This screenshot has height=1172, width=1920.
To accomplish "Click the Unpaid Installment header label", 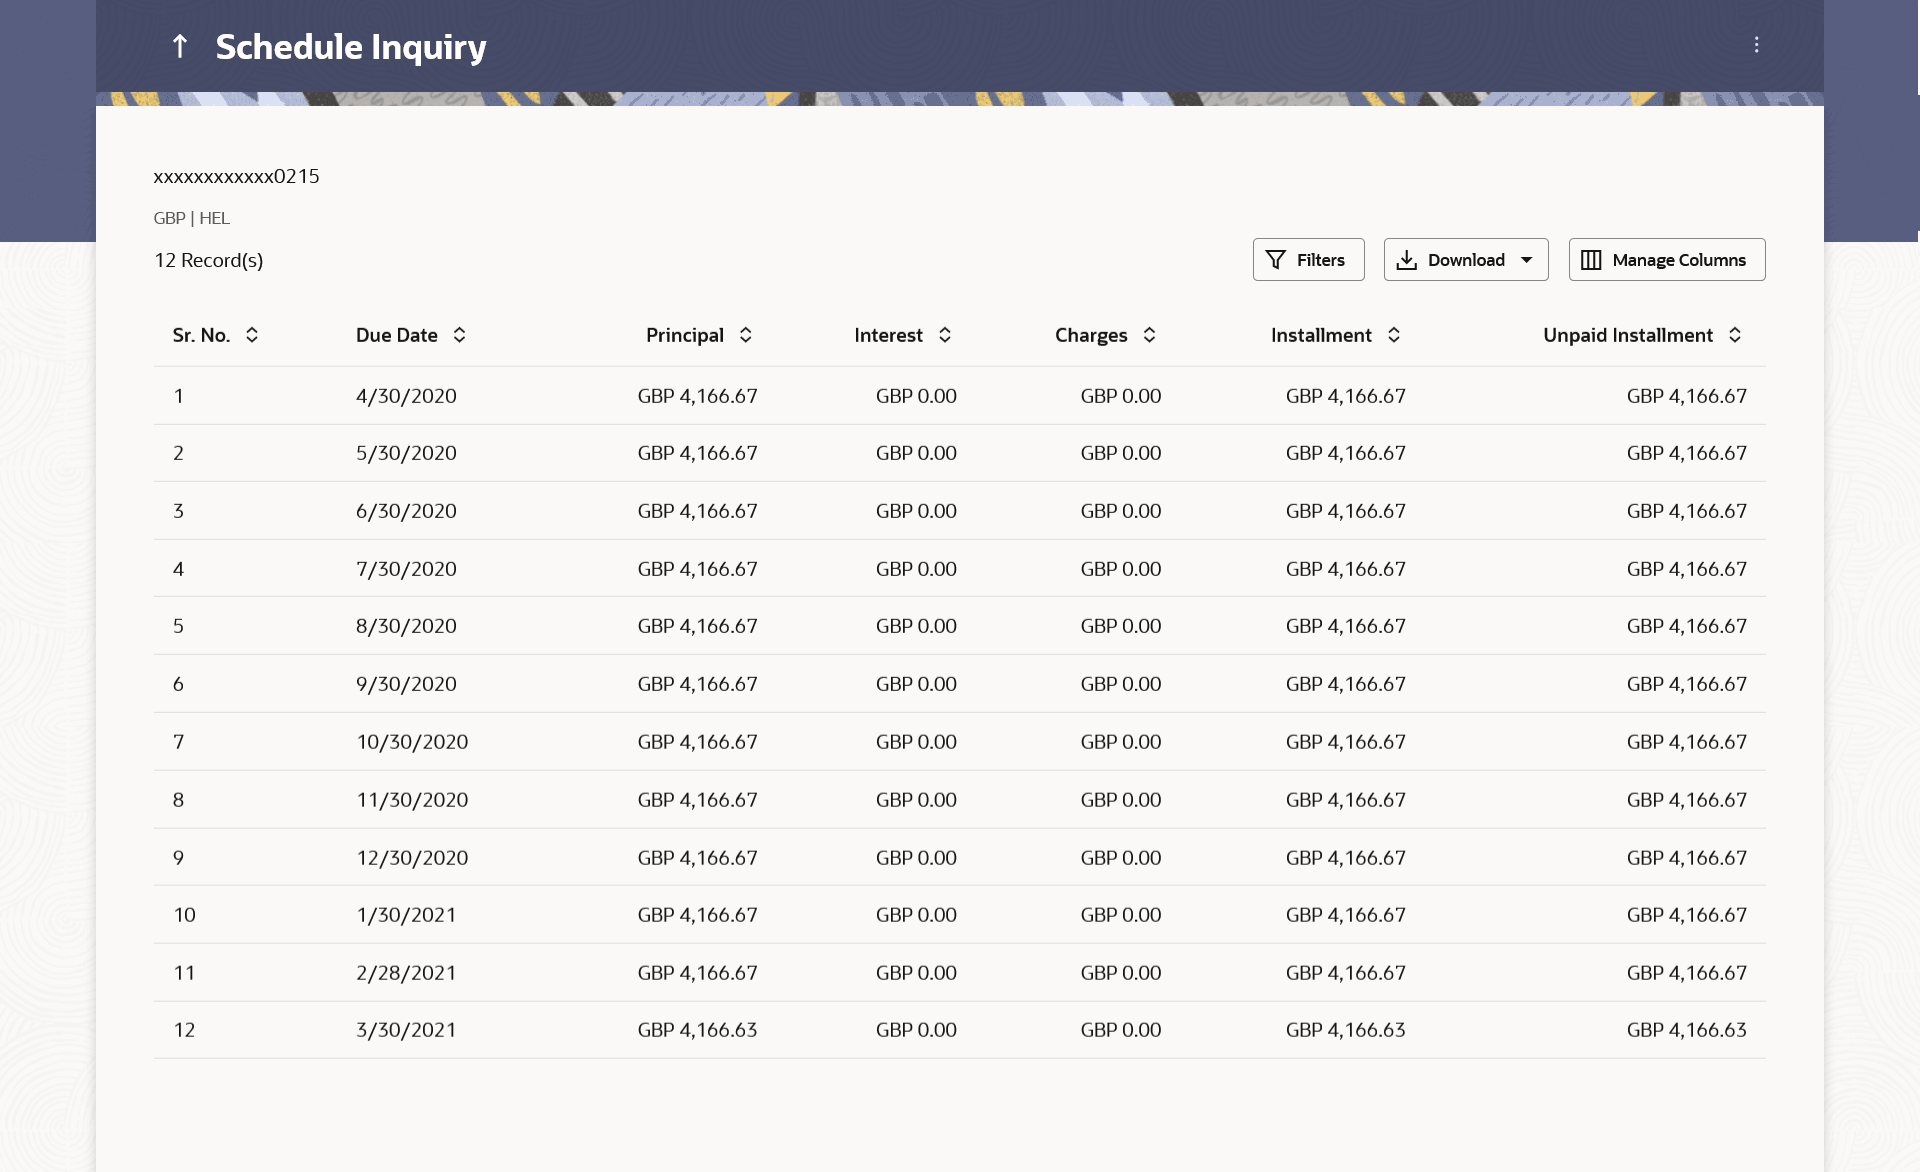I will point(1627,335).
